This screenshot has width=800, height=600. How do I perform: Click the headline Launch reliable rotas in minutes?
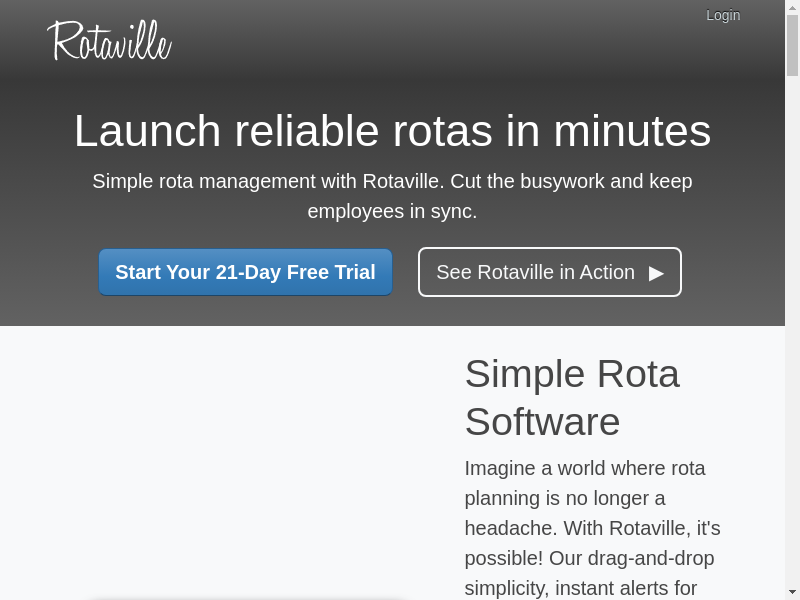click(392, 131)
